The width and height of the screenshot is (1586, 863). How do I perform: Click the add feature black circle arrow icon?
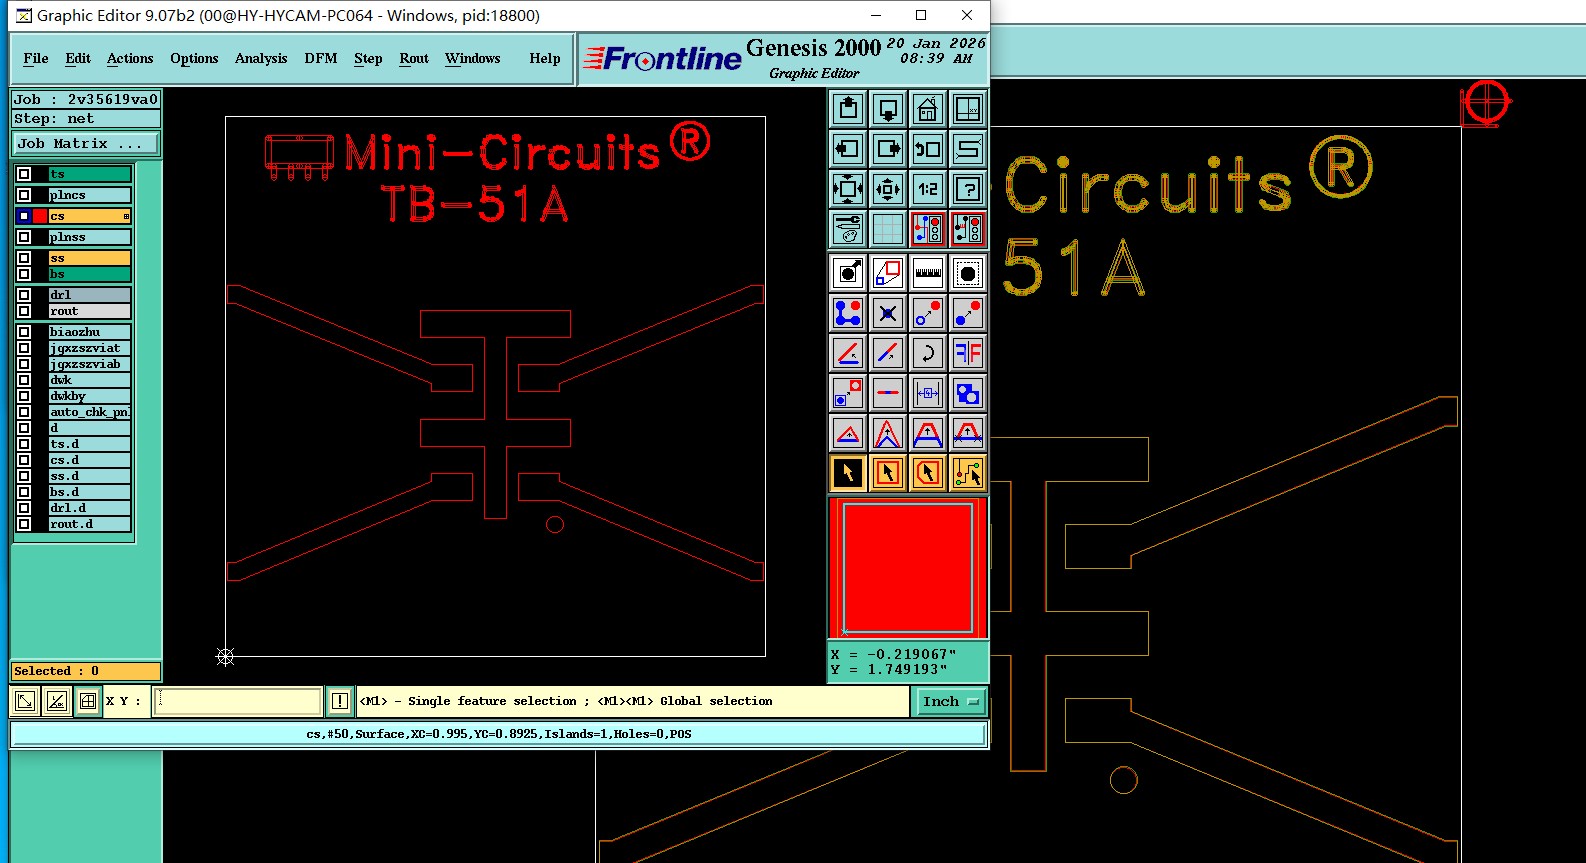point(848,273)
